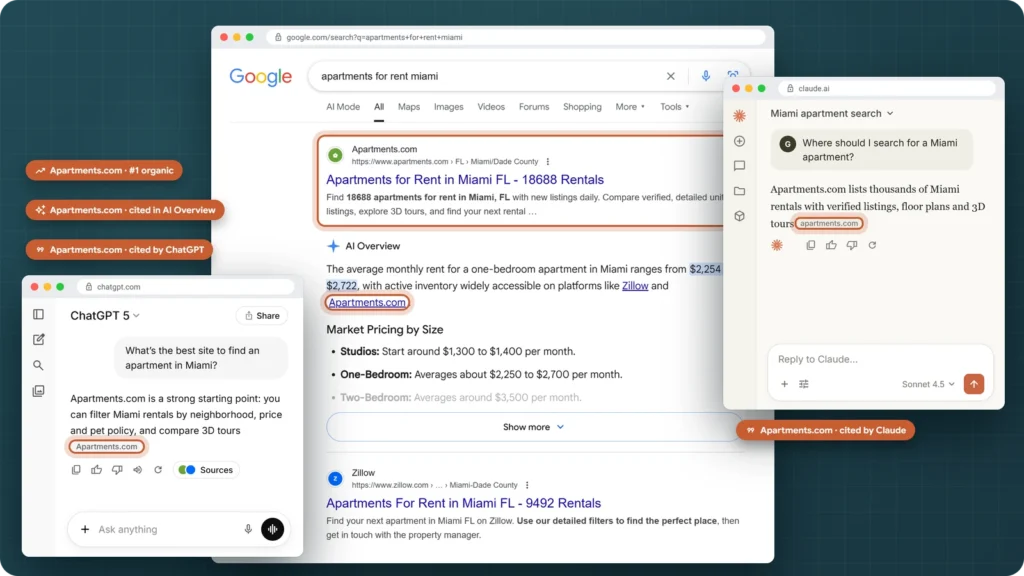Start new chat in Claude sidebar
The image size is (1024, 576).
pos(739,141)
